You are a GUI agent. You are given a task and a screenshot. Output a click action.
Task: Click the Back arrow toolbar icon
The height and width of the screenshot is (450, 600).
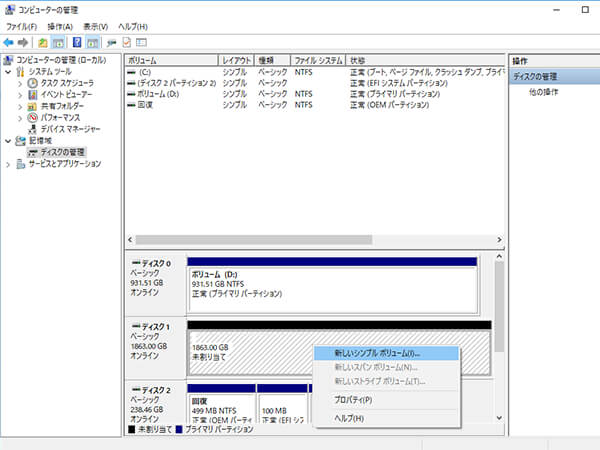(x=9, y=43)
